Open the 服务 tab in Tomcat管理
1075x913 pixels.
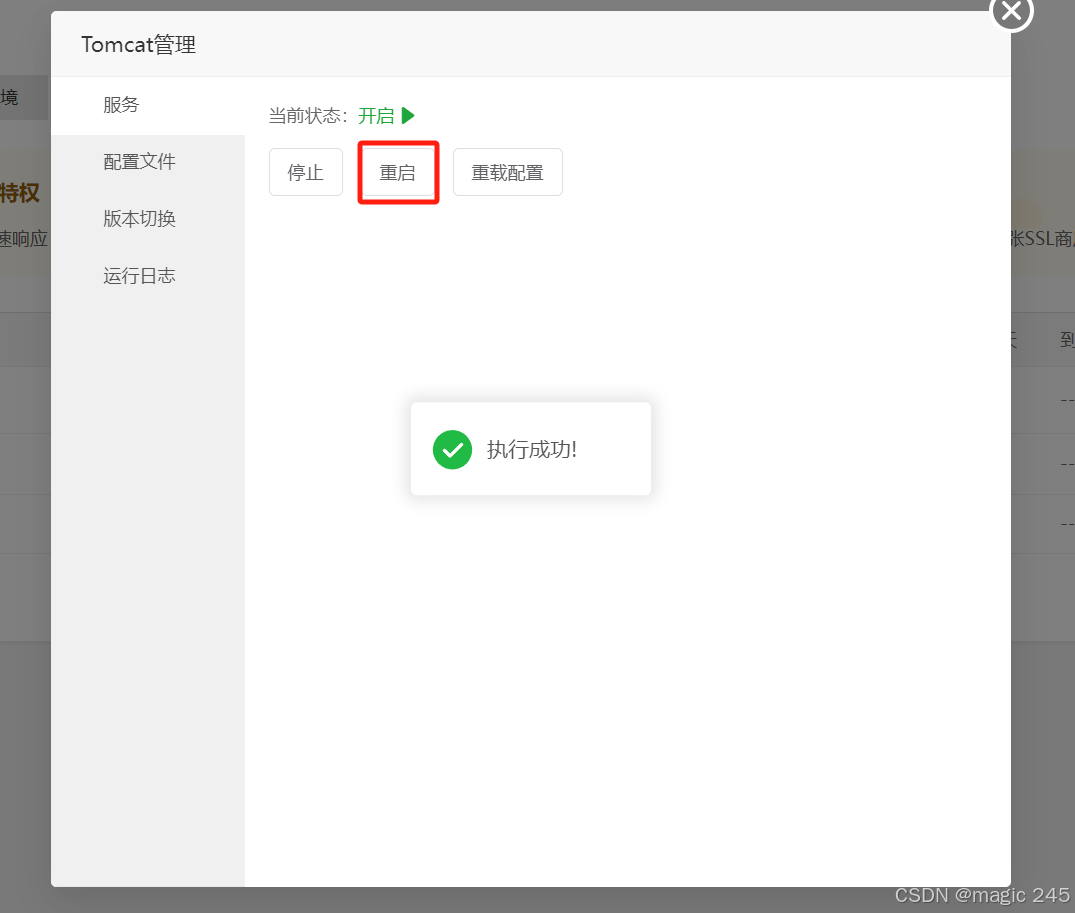click(x=147, y=105)
